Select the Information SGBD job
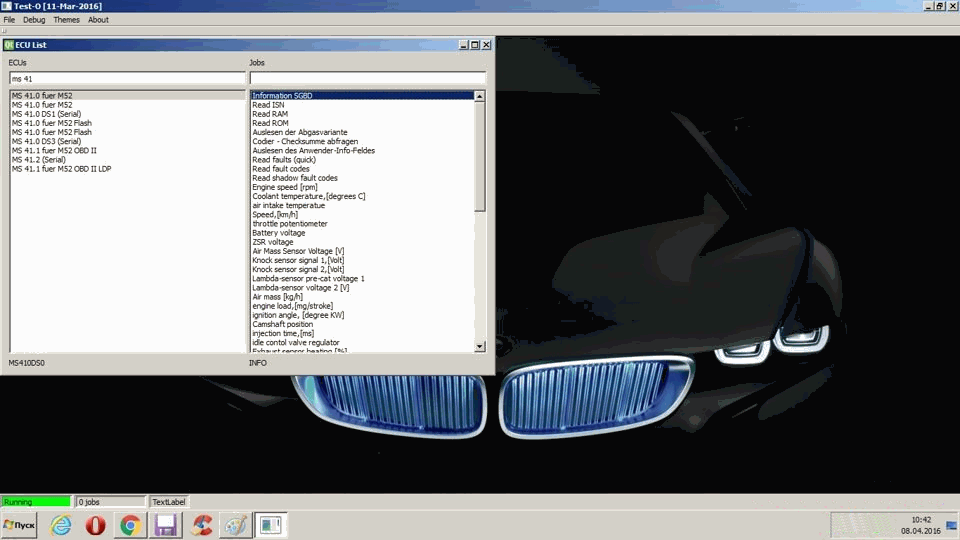960x540 pixels. [362, 96]
